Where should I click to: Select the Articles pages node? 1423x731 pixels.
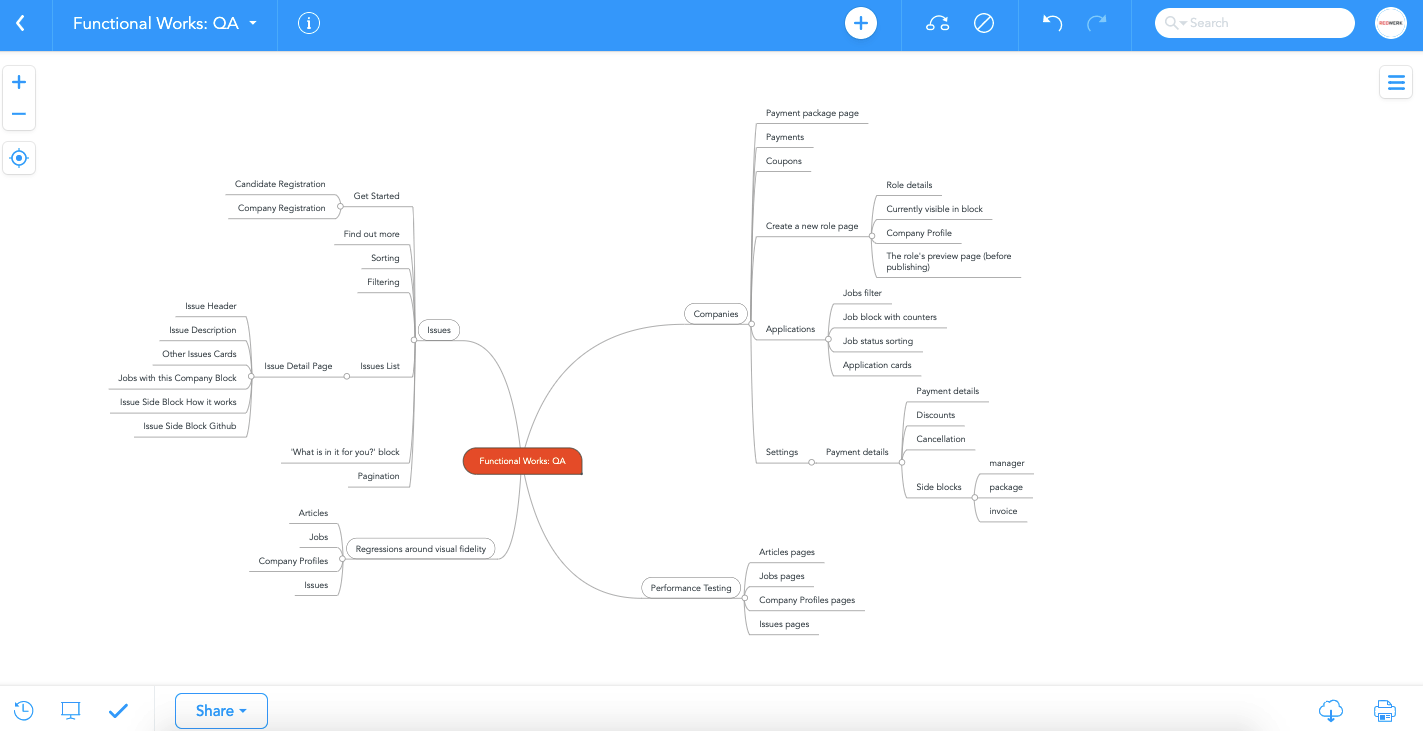[x=787, y=552]
